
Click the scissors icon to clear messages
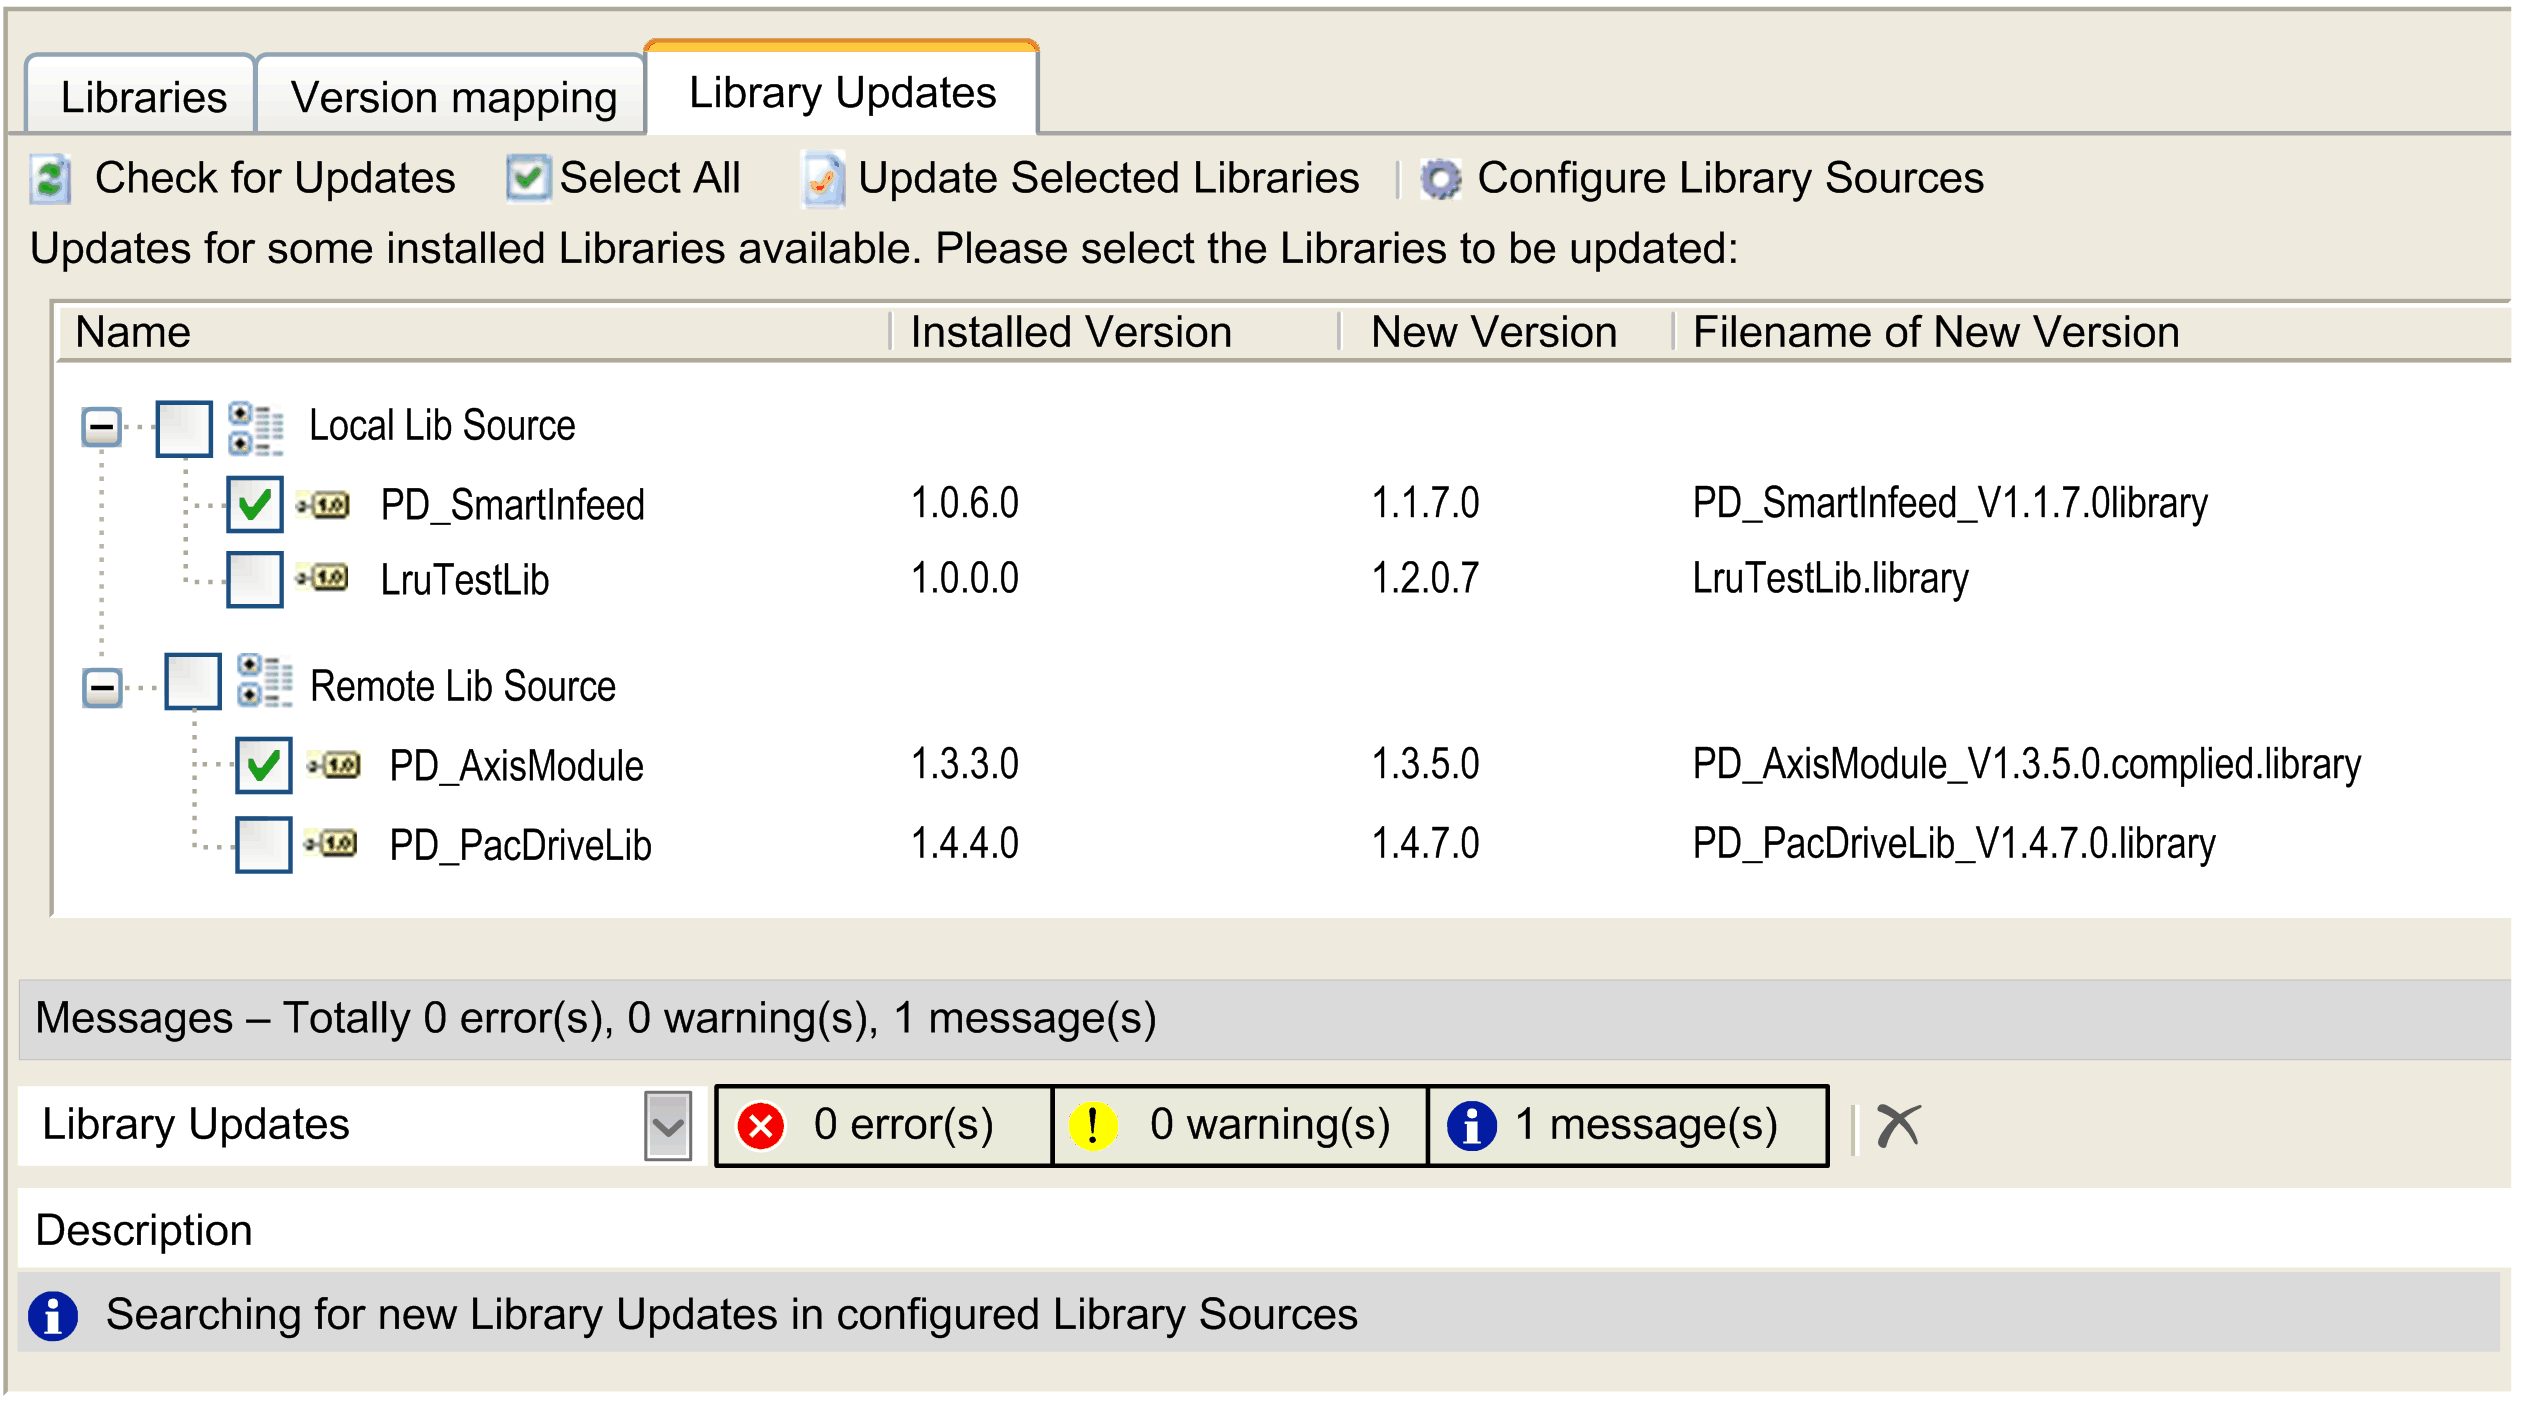(1899, 1124)
